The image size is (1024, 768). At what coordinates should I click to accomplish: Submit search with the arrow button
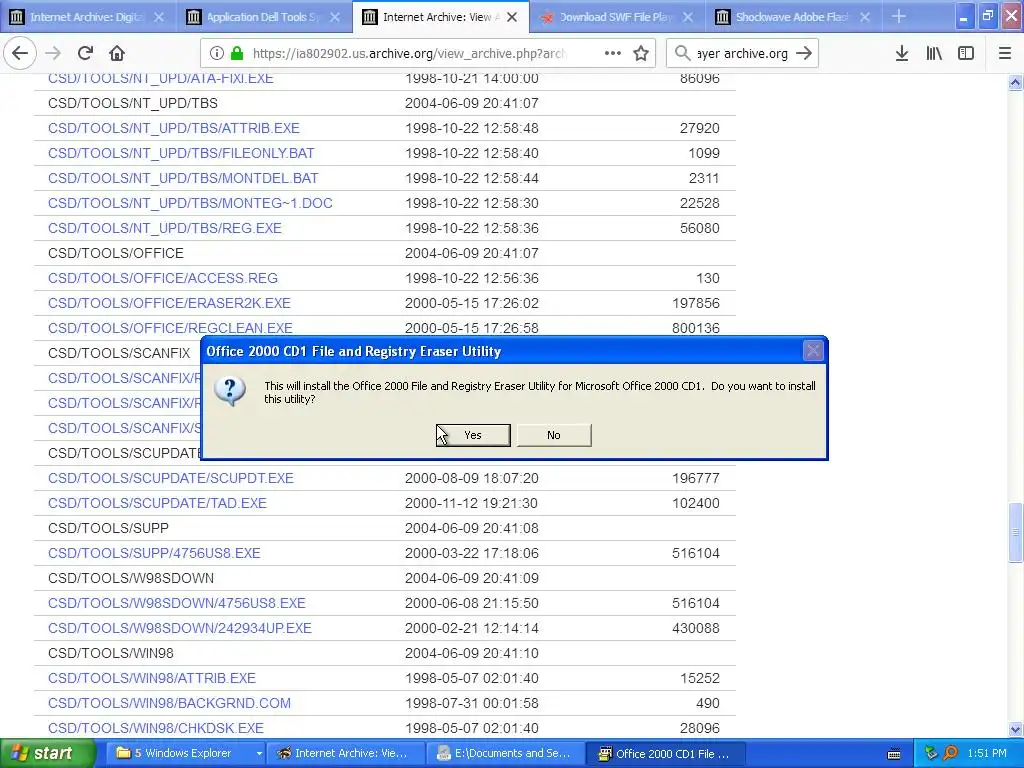(805, 54)
